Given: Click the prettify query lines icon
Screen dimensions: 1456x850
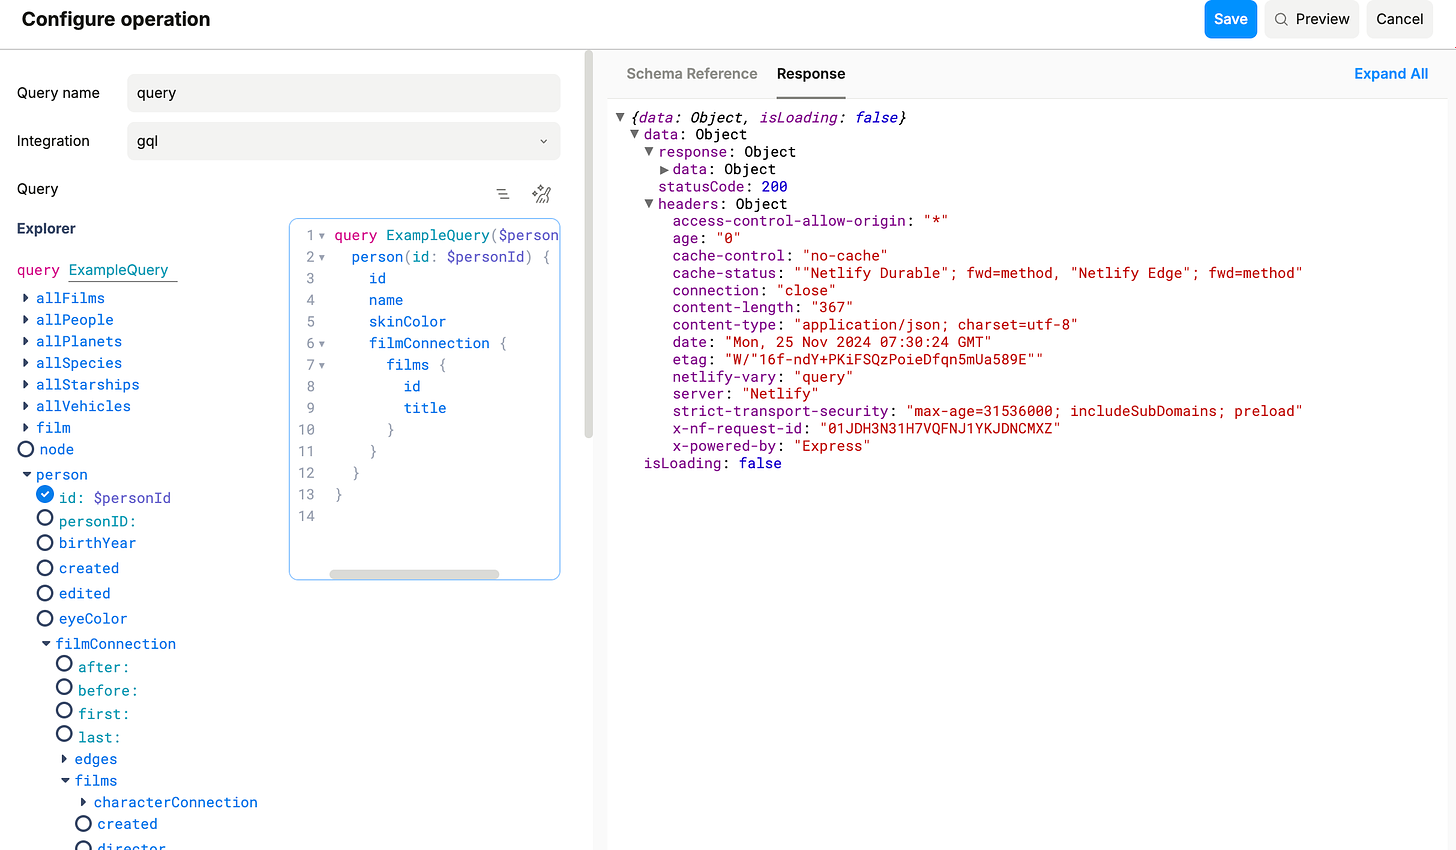Looking at the screenshot, I should tap(503, 194).
